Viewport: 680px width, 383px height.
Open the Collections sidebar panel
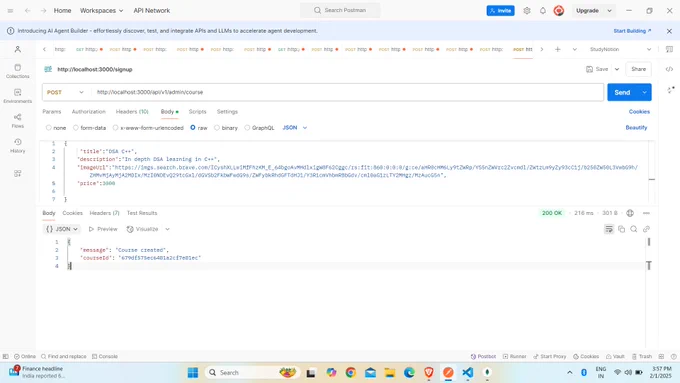pyautogui.click(x=18, y=71)
